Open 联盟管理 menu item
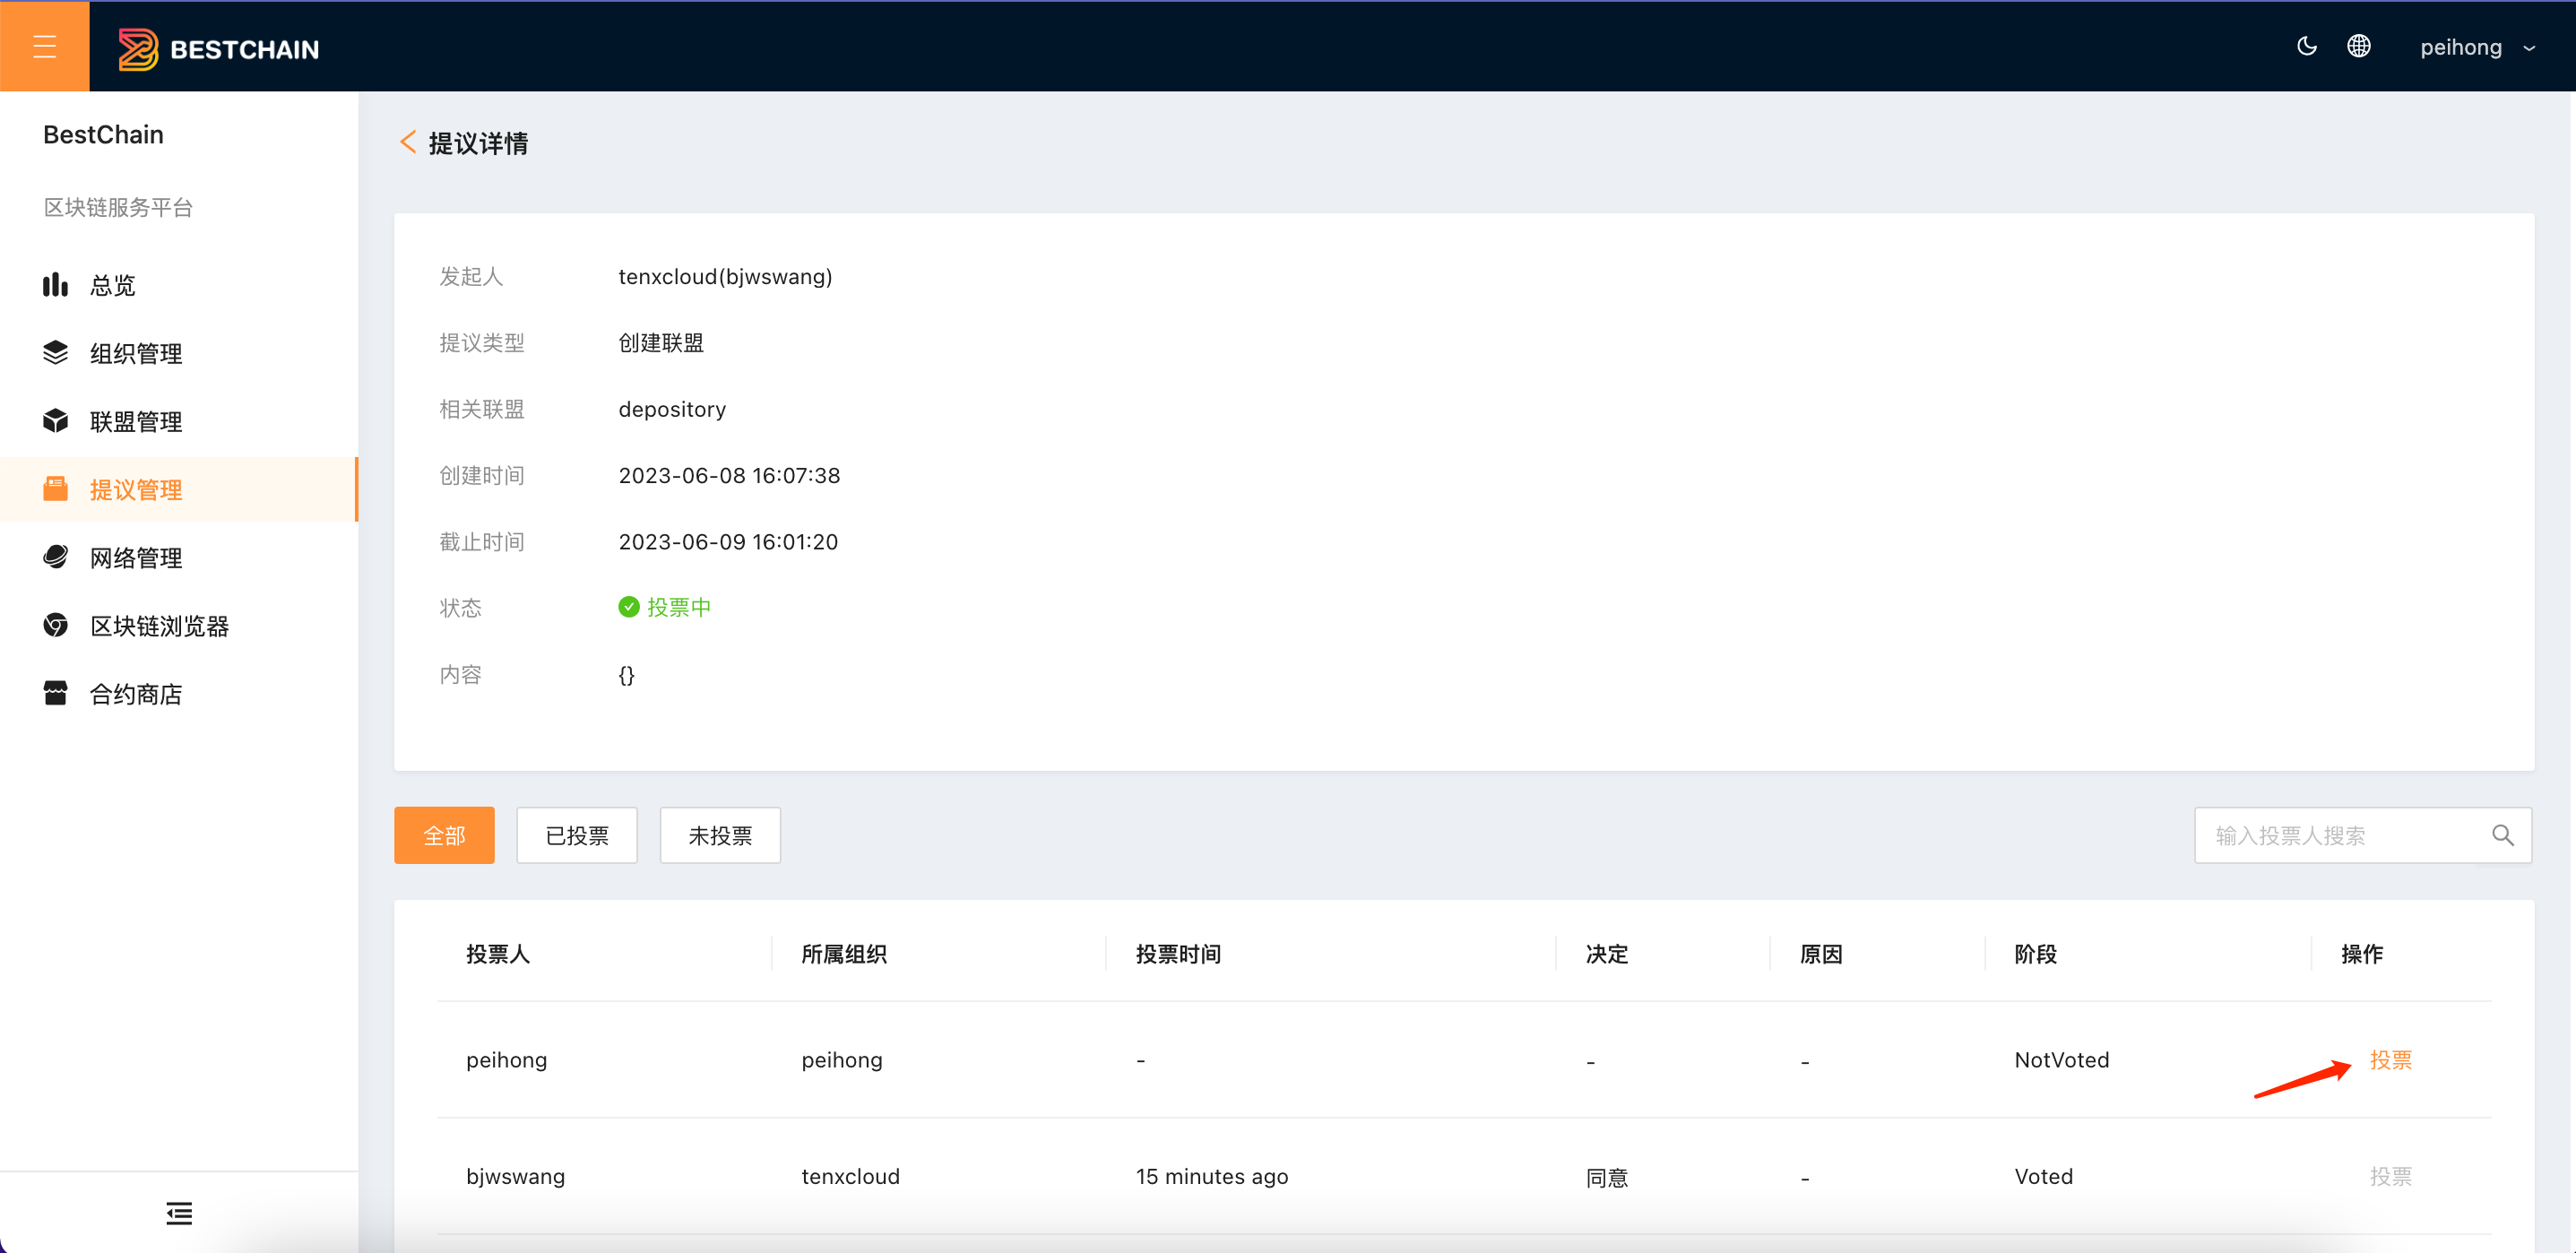Viewport: 2576px width, 1253px height. click(x=179, y=421)
